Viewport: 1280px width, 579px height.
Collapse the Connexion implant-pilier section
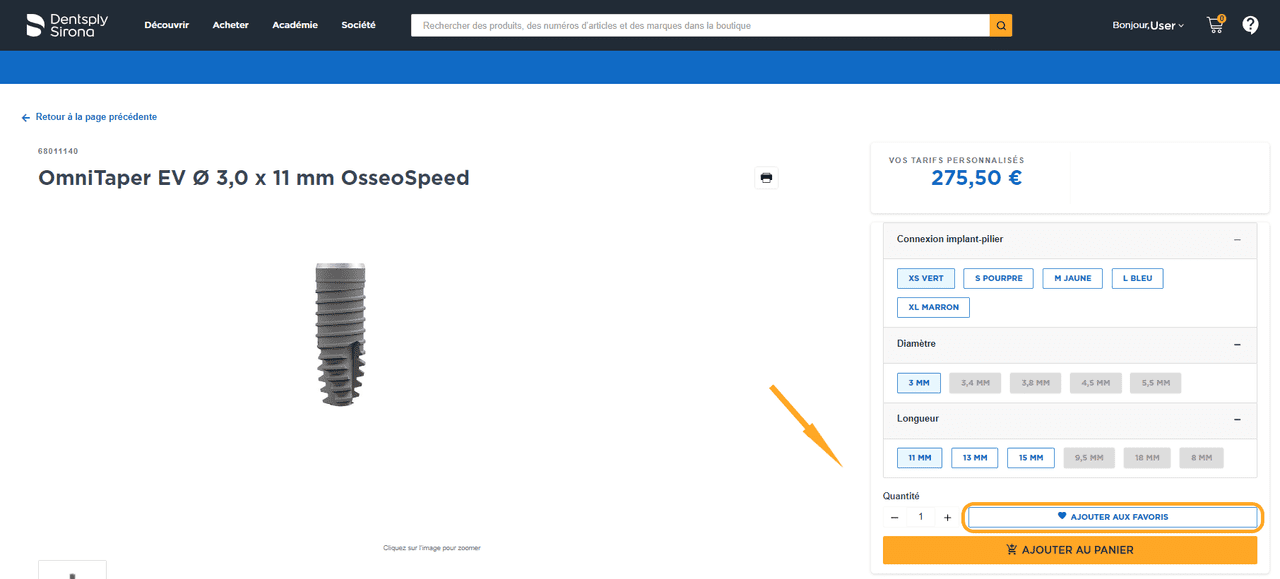pyautogui.click(x=1237, y=240)
